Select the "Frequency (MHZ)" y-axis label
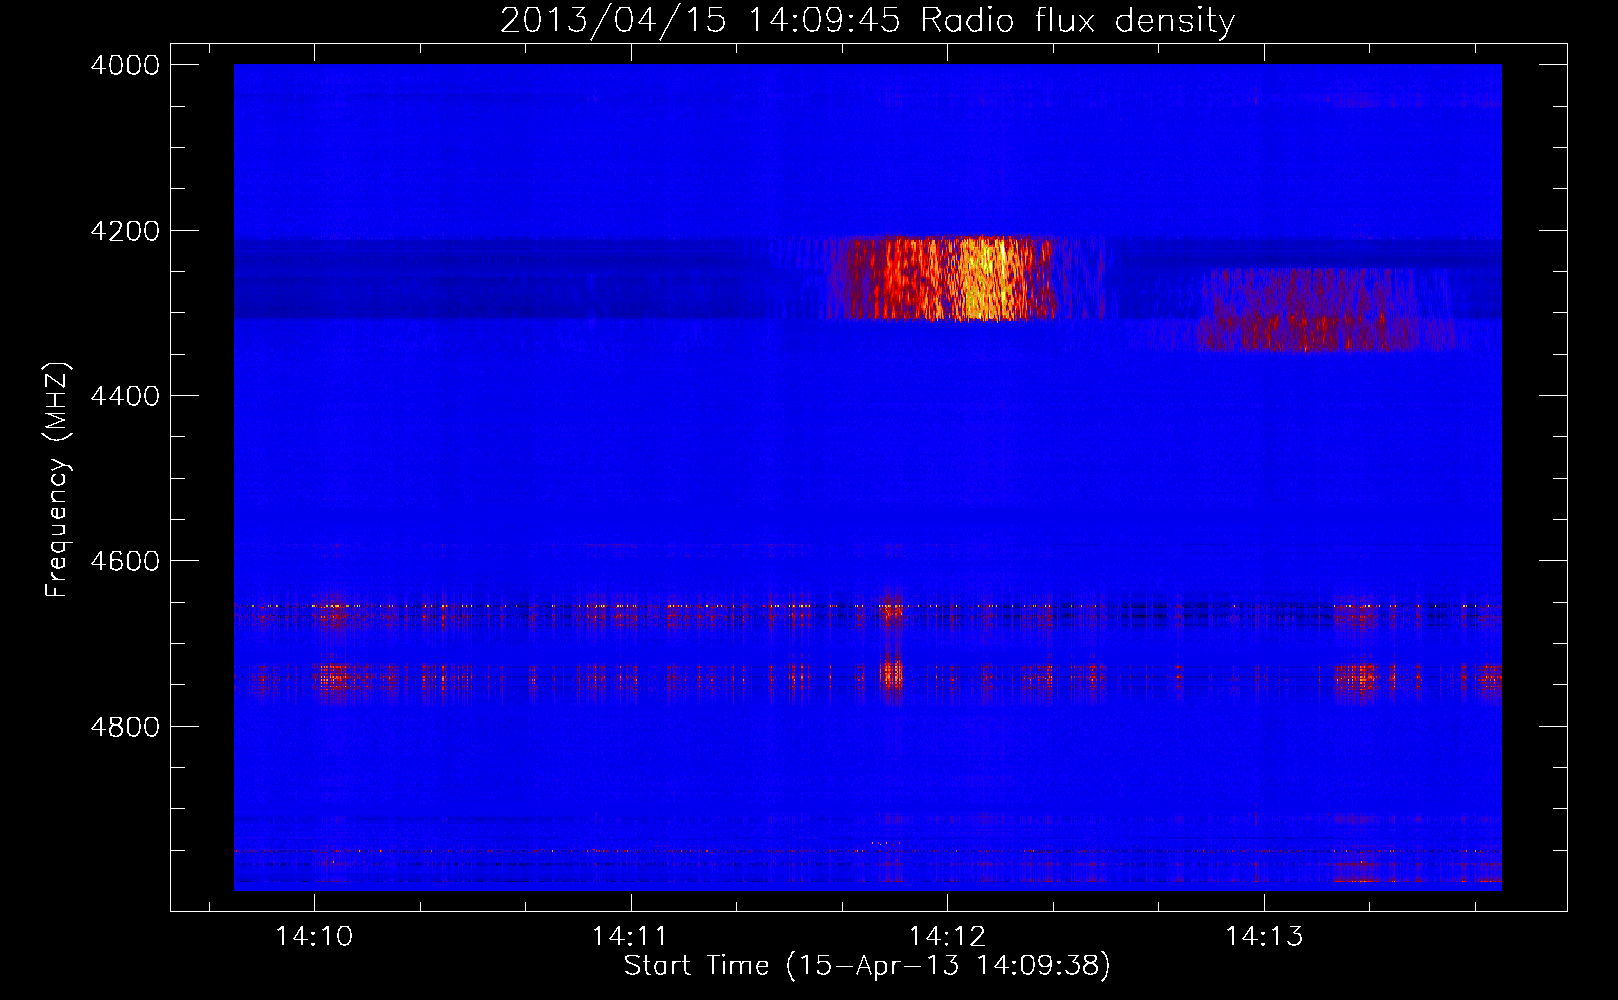The width and height of the screenshot is (1618, 1000). pos(58,480)
